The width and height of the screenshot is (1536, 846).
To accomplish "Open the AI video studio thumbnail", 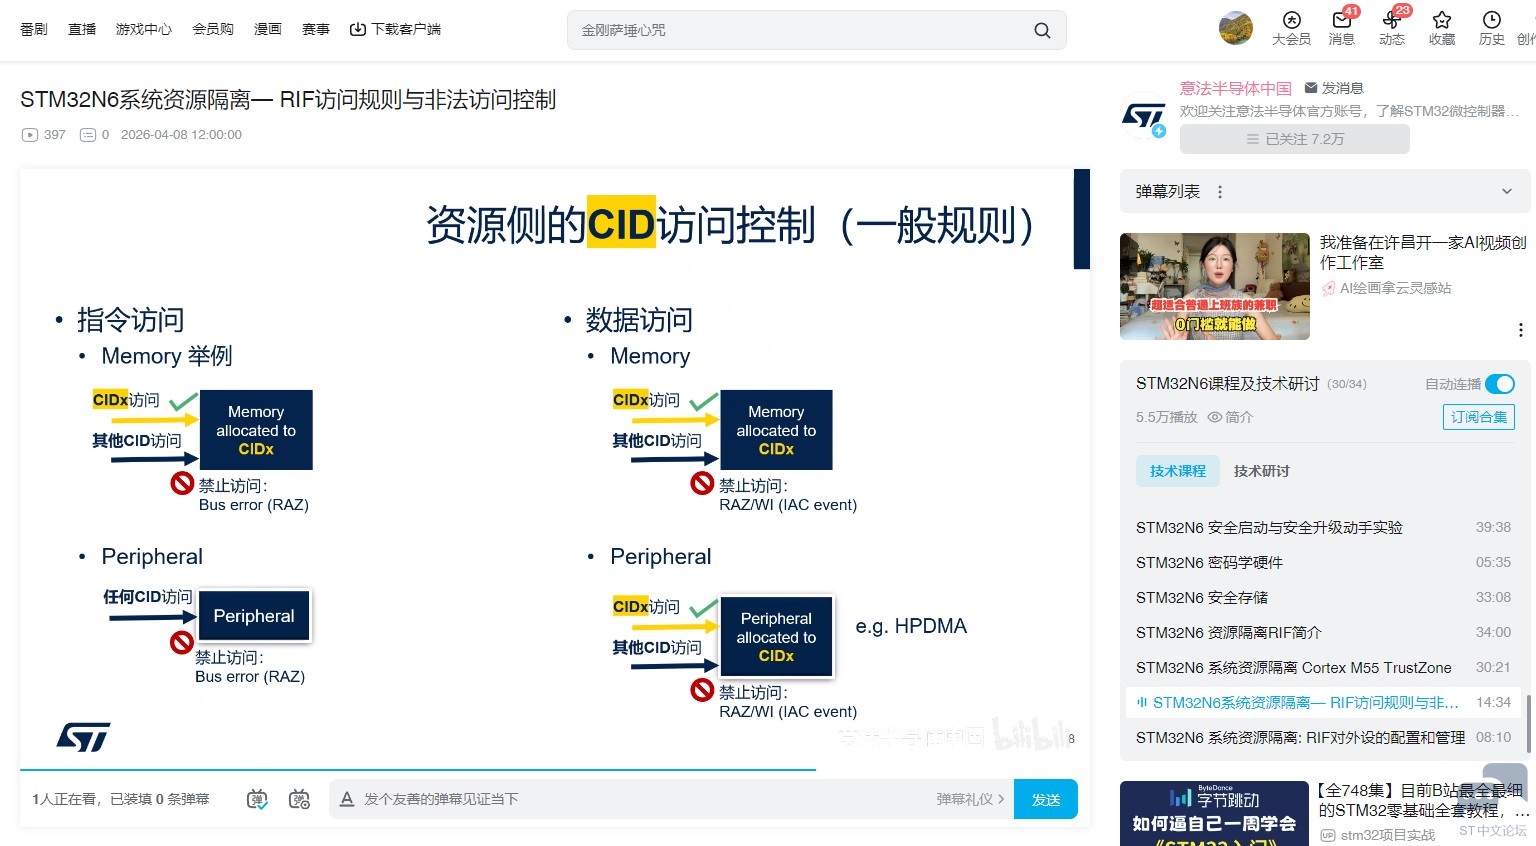I will (x=1215, y=286).
